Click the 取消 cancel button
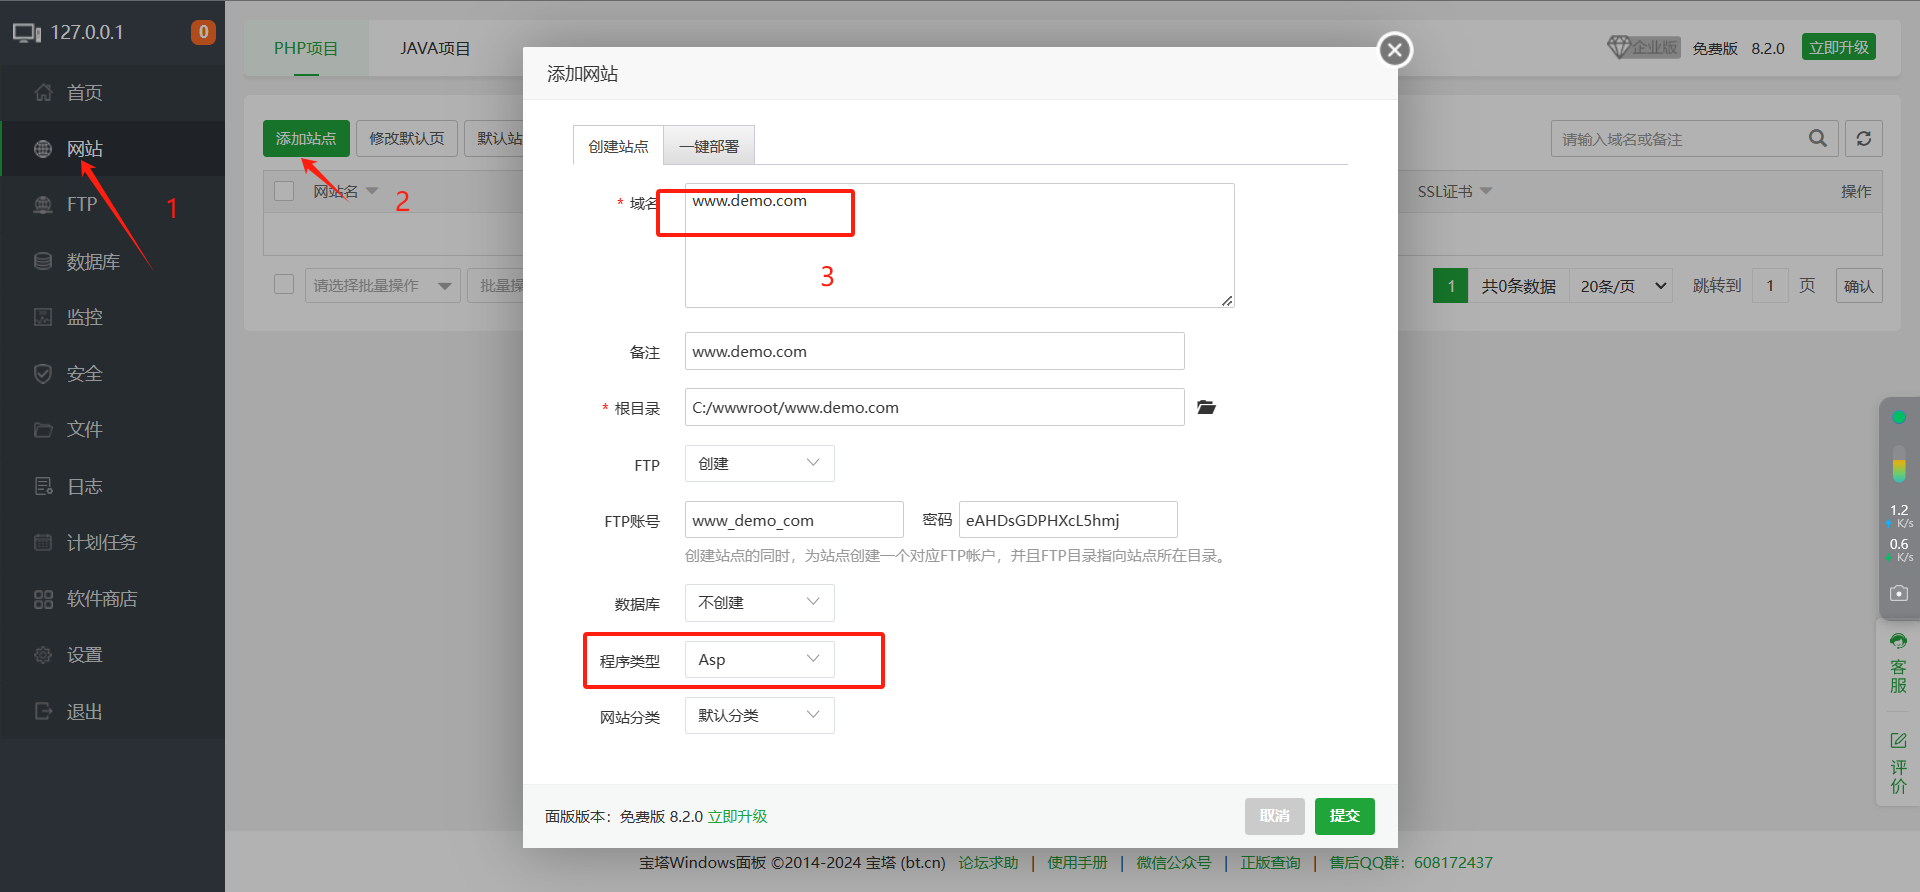 pyautogui.click(x=1275, y=816)
